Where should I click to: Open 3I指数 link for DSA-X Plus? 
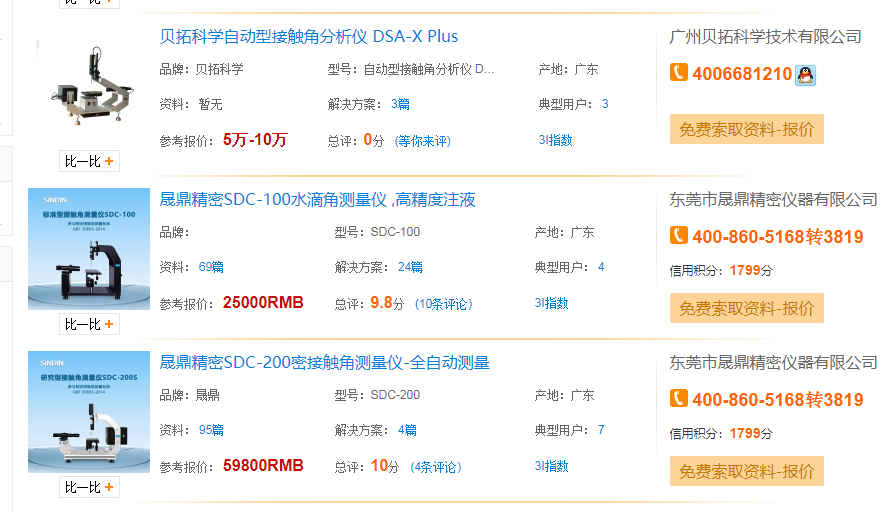(555, 140)
